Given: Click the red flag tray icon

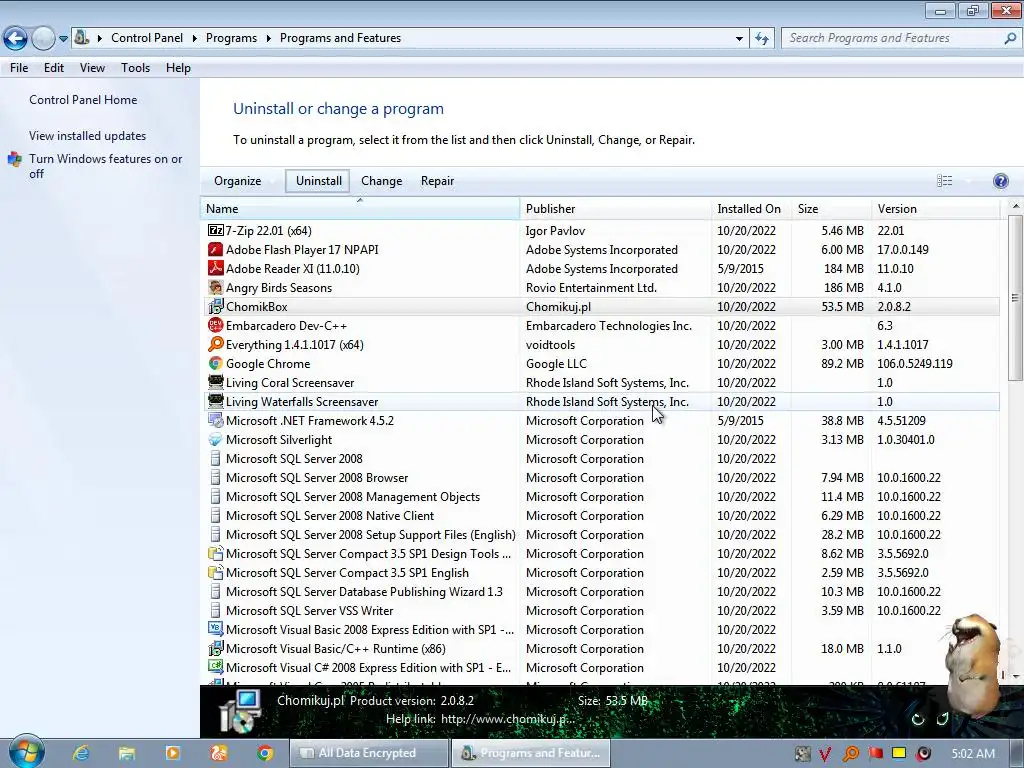Looking at the screenshot, I should click(876, 753).
